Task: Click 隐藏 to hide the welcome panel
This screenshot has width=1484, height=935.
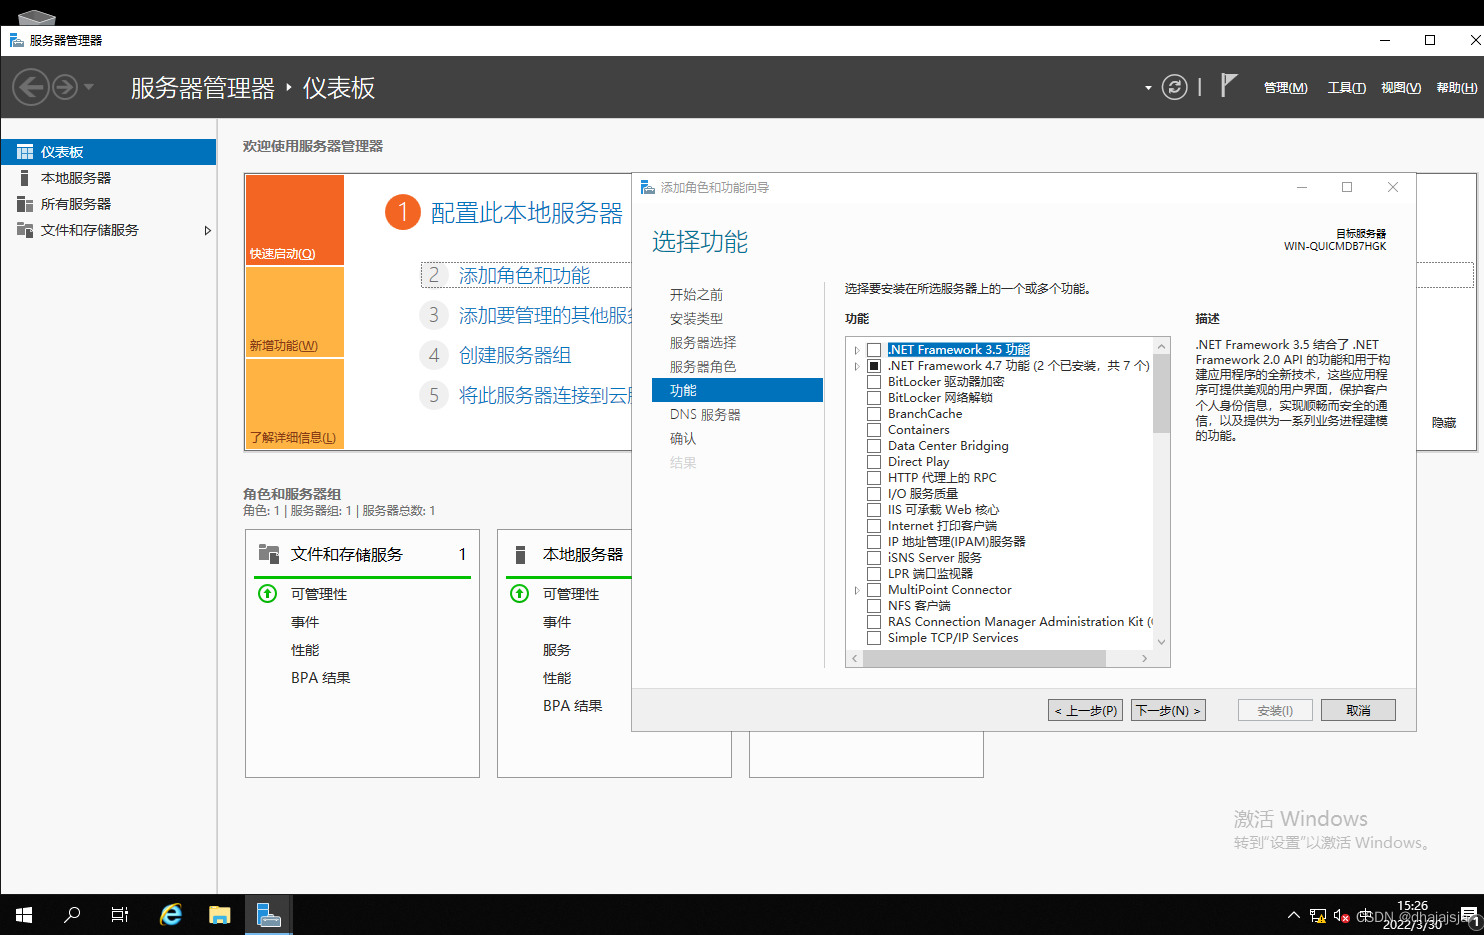Action: point(1444,423)
